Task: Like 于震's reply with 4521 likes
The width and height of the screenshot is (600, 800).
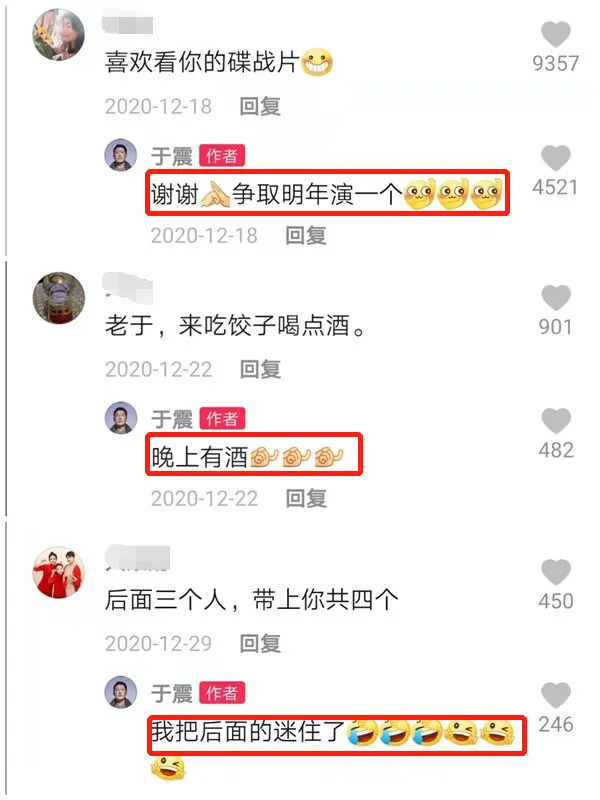Action: pos(556,158)
